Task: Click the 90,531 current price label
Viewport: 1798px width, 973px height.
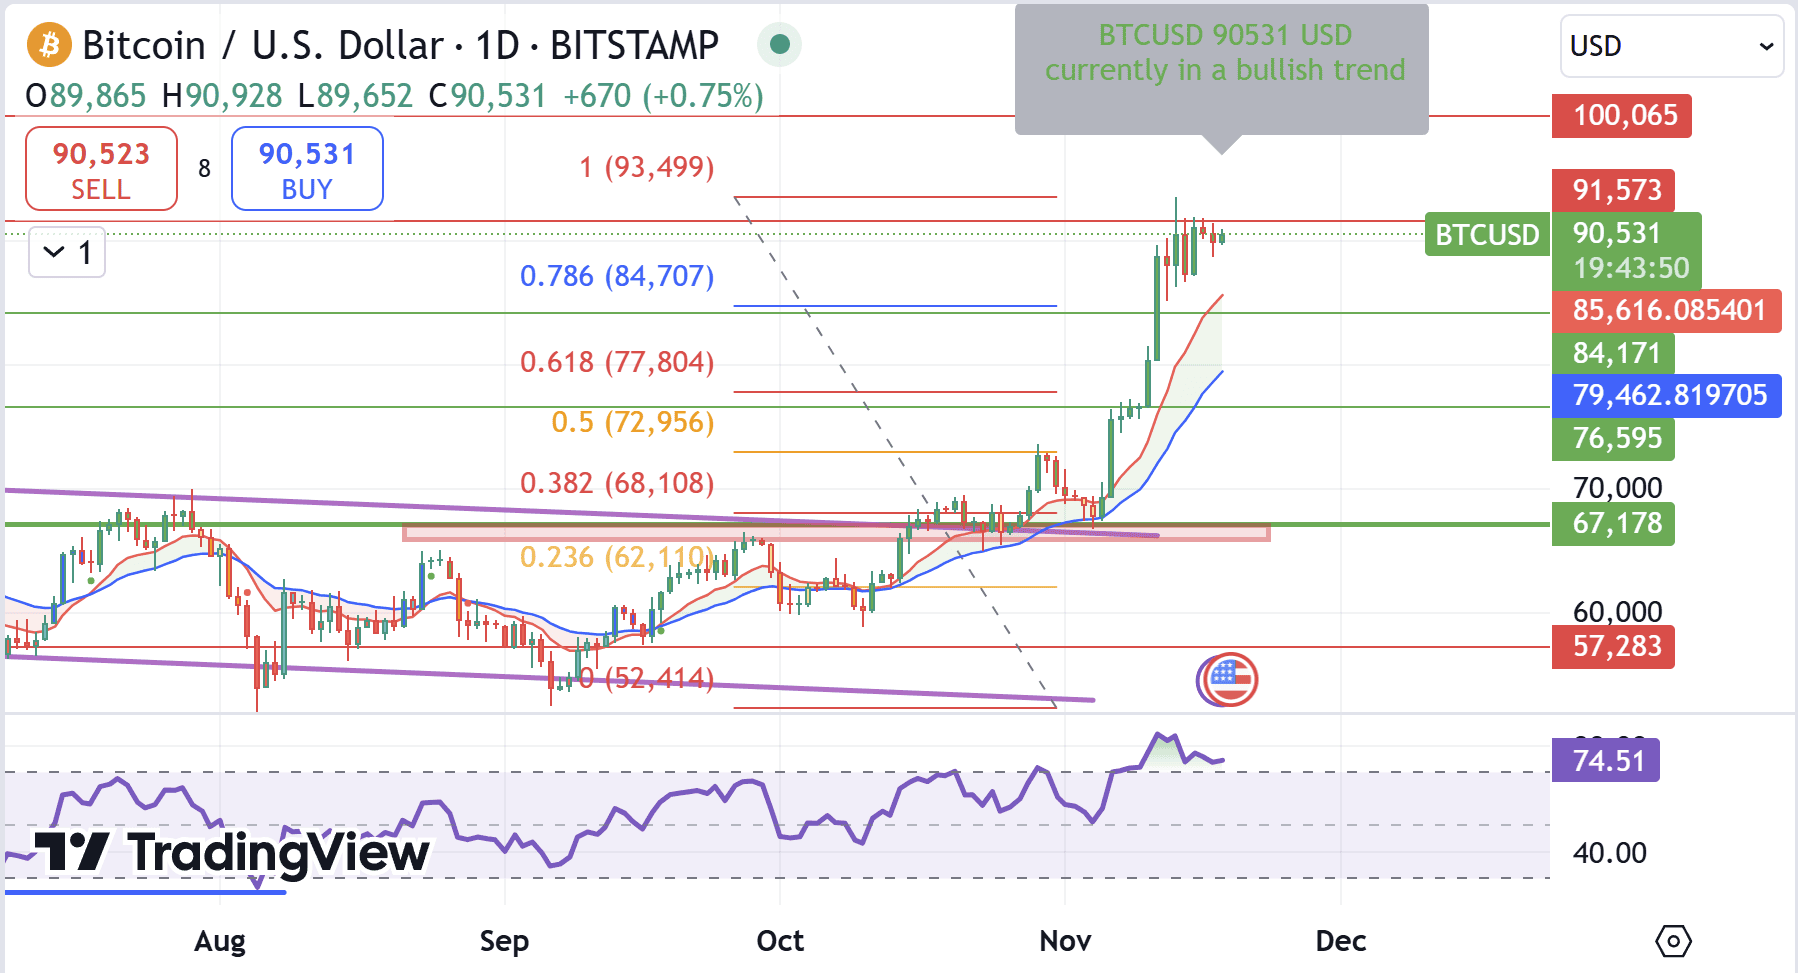Action: [x=1617, y=233]
